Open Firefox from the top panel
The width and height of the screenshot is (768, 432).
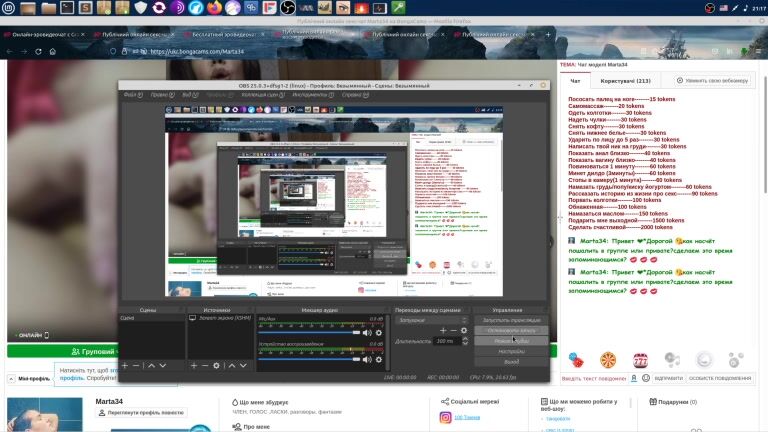[x=214, y=8]
